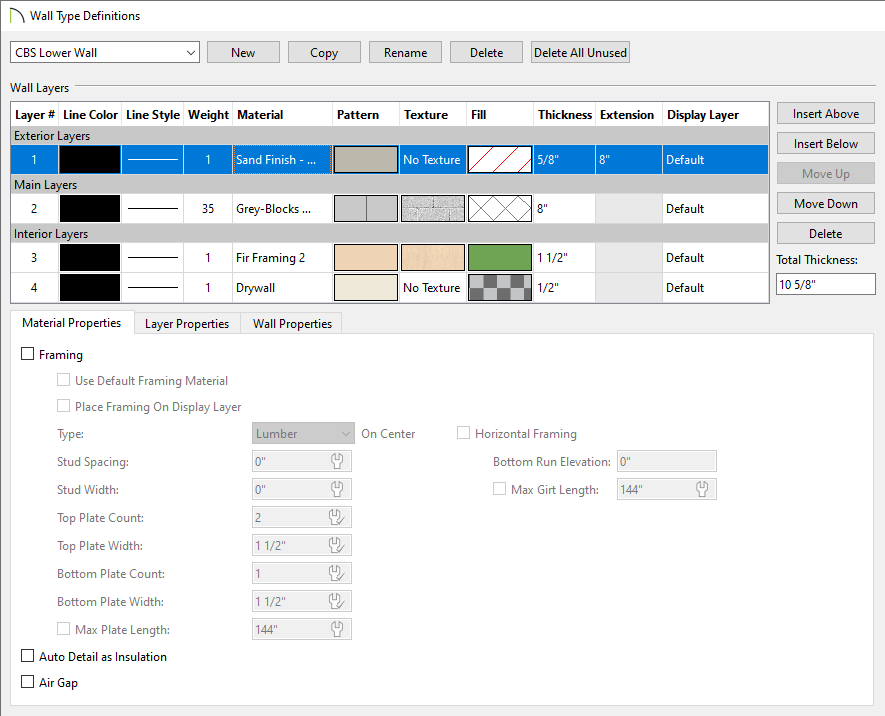Screen dimensions: 885x716
Task: Select the Grey-Blocks material cell
Action: [282, 209]
